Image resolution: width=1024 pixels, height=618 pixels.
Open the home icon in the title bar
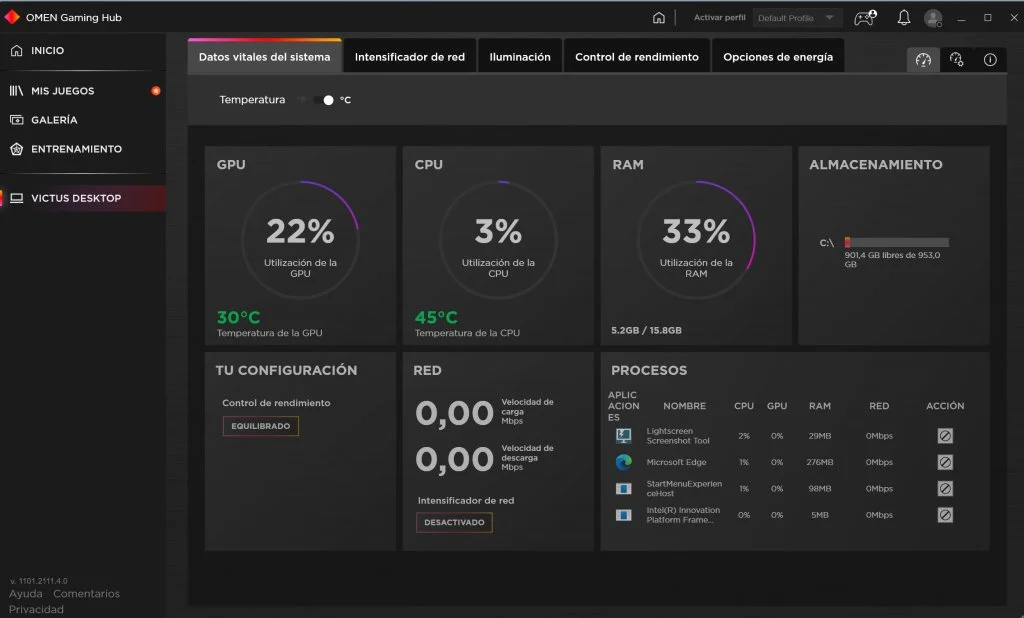(659, 18)
